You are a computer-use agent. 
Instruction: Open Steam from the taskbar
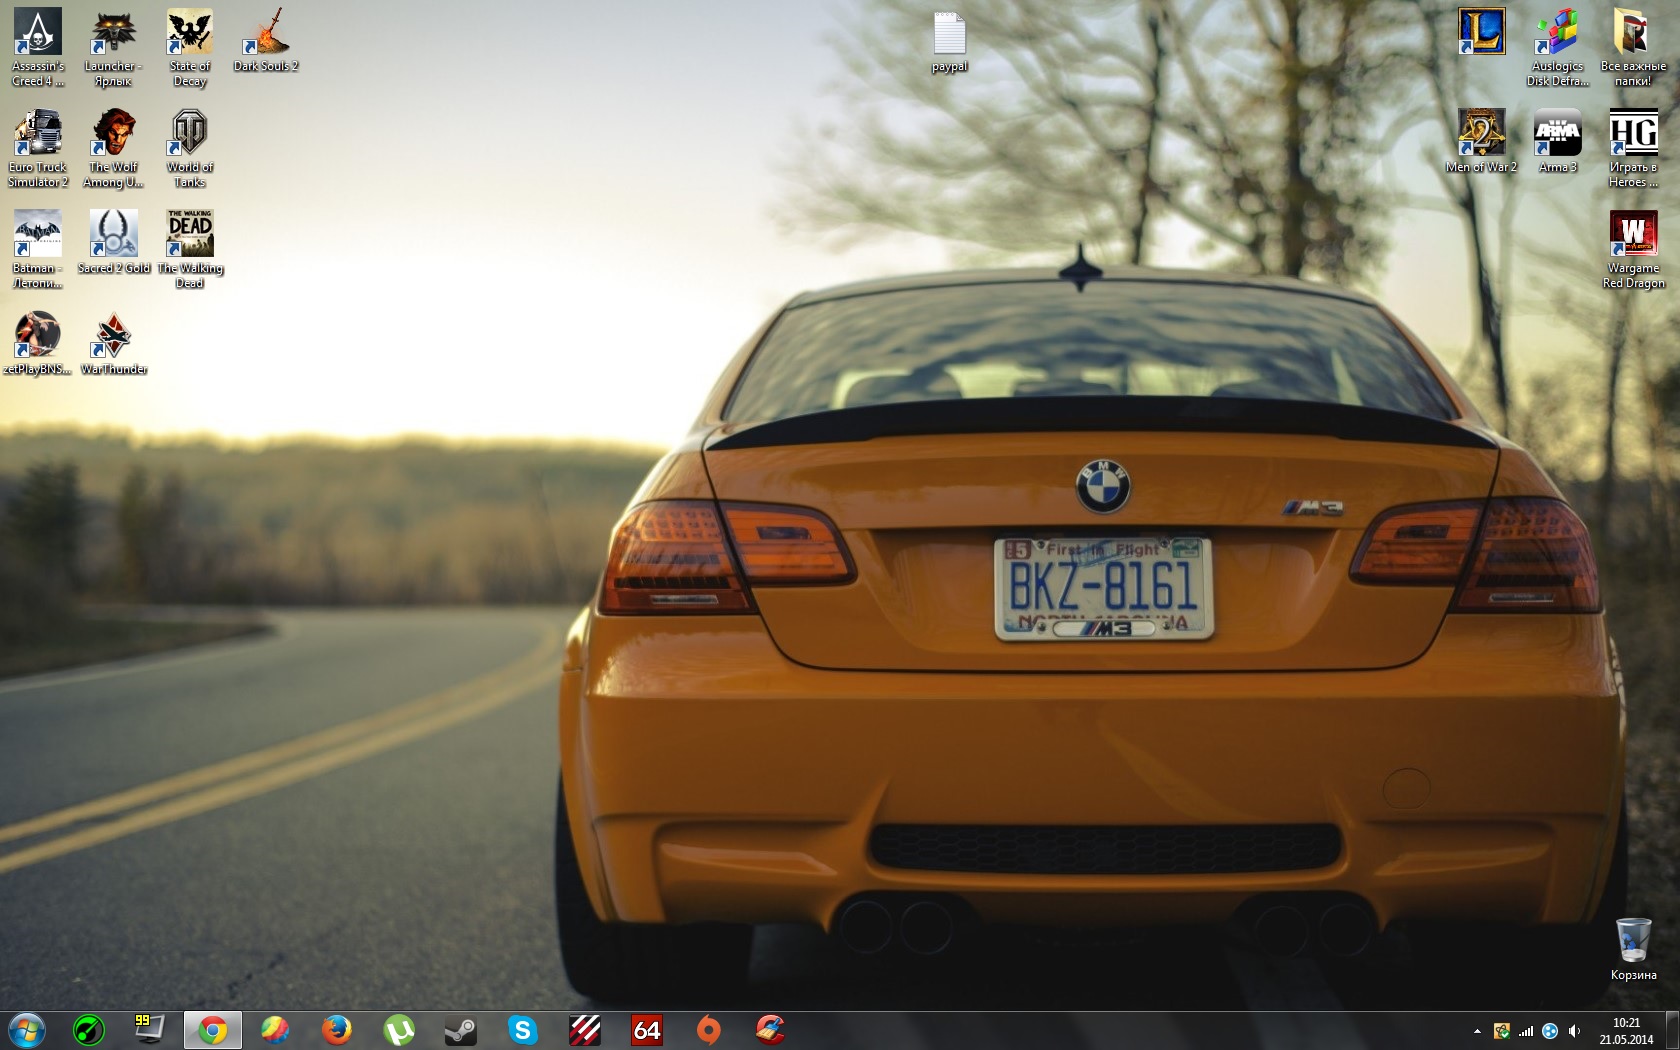click(x=461, y=1030)
